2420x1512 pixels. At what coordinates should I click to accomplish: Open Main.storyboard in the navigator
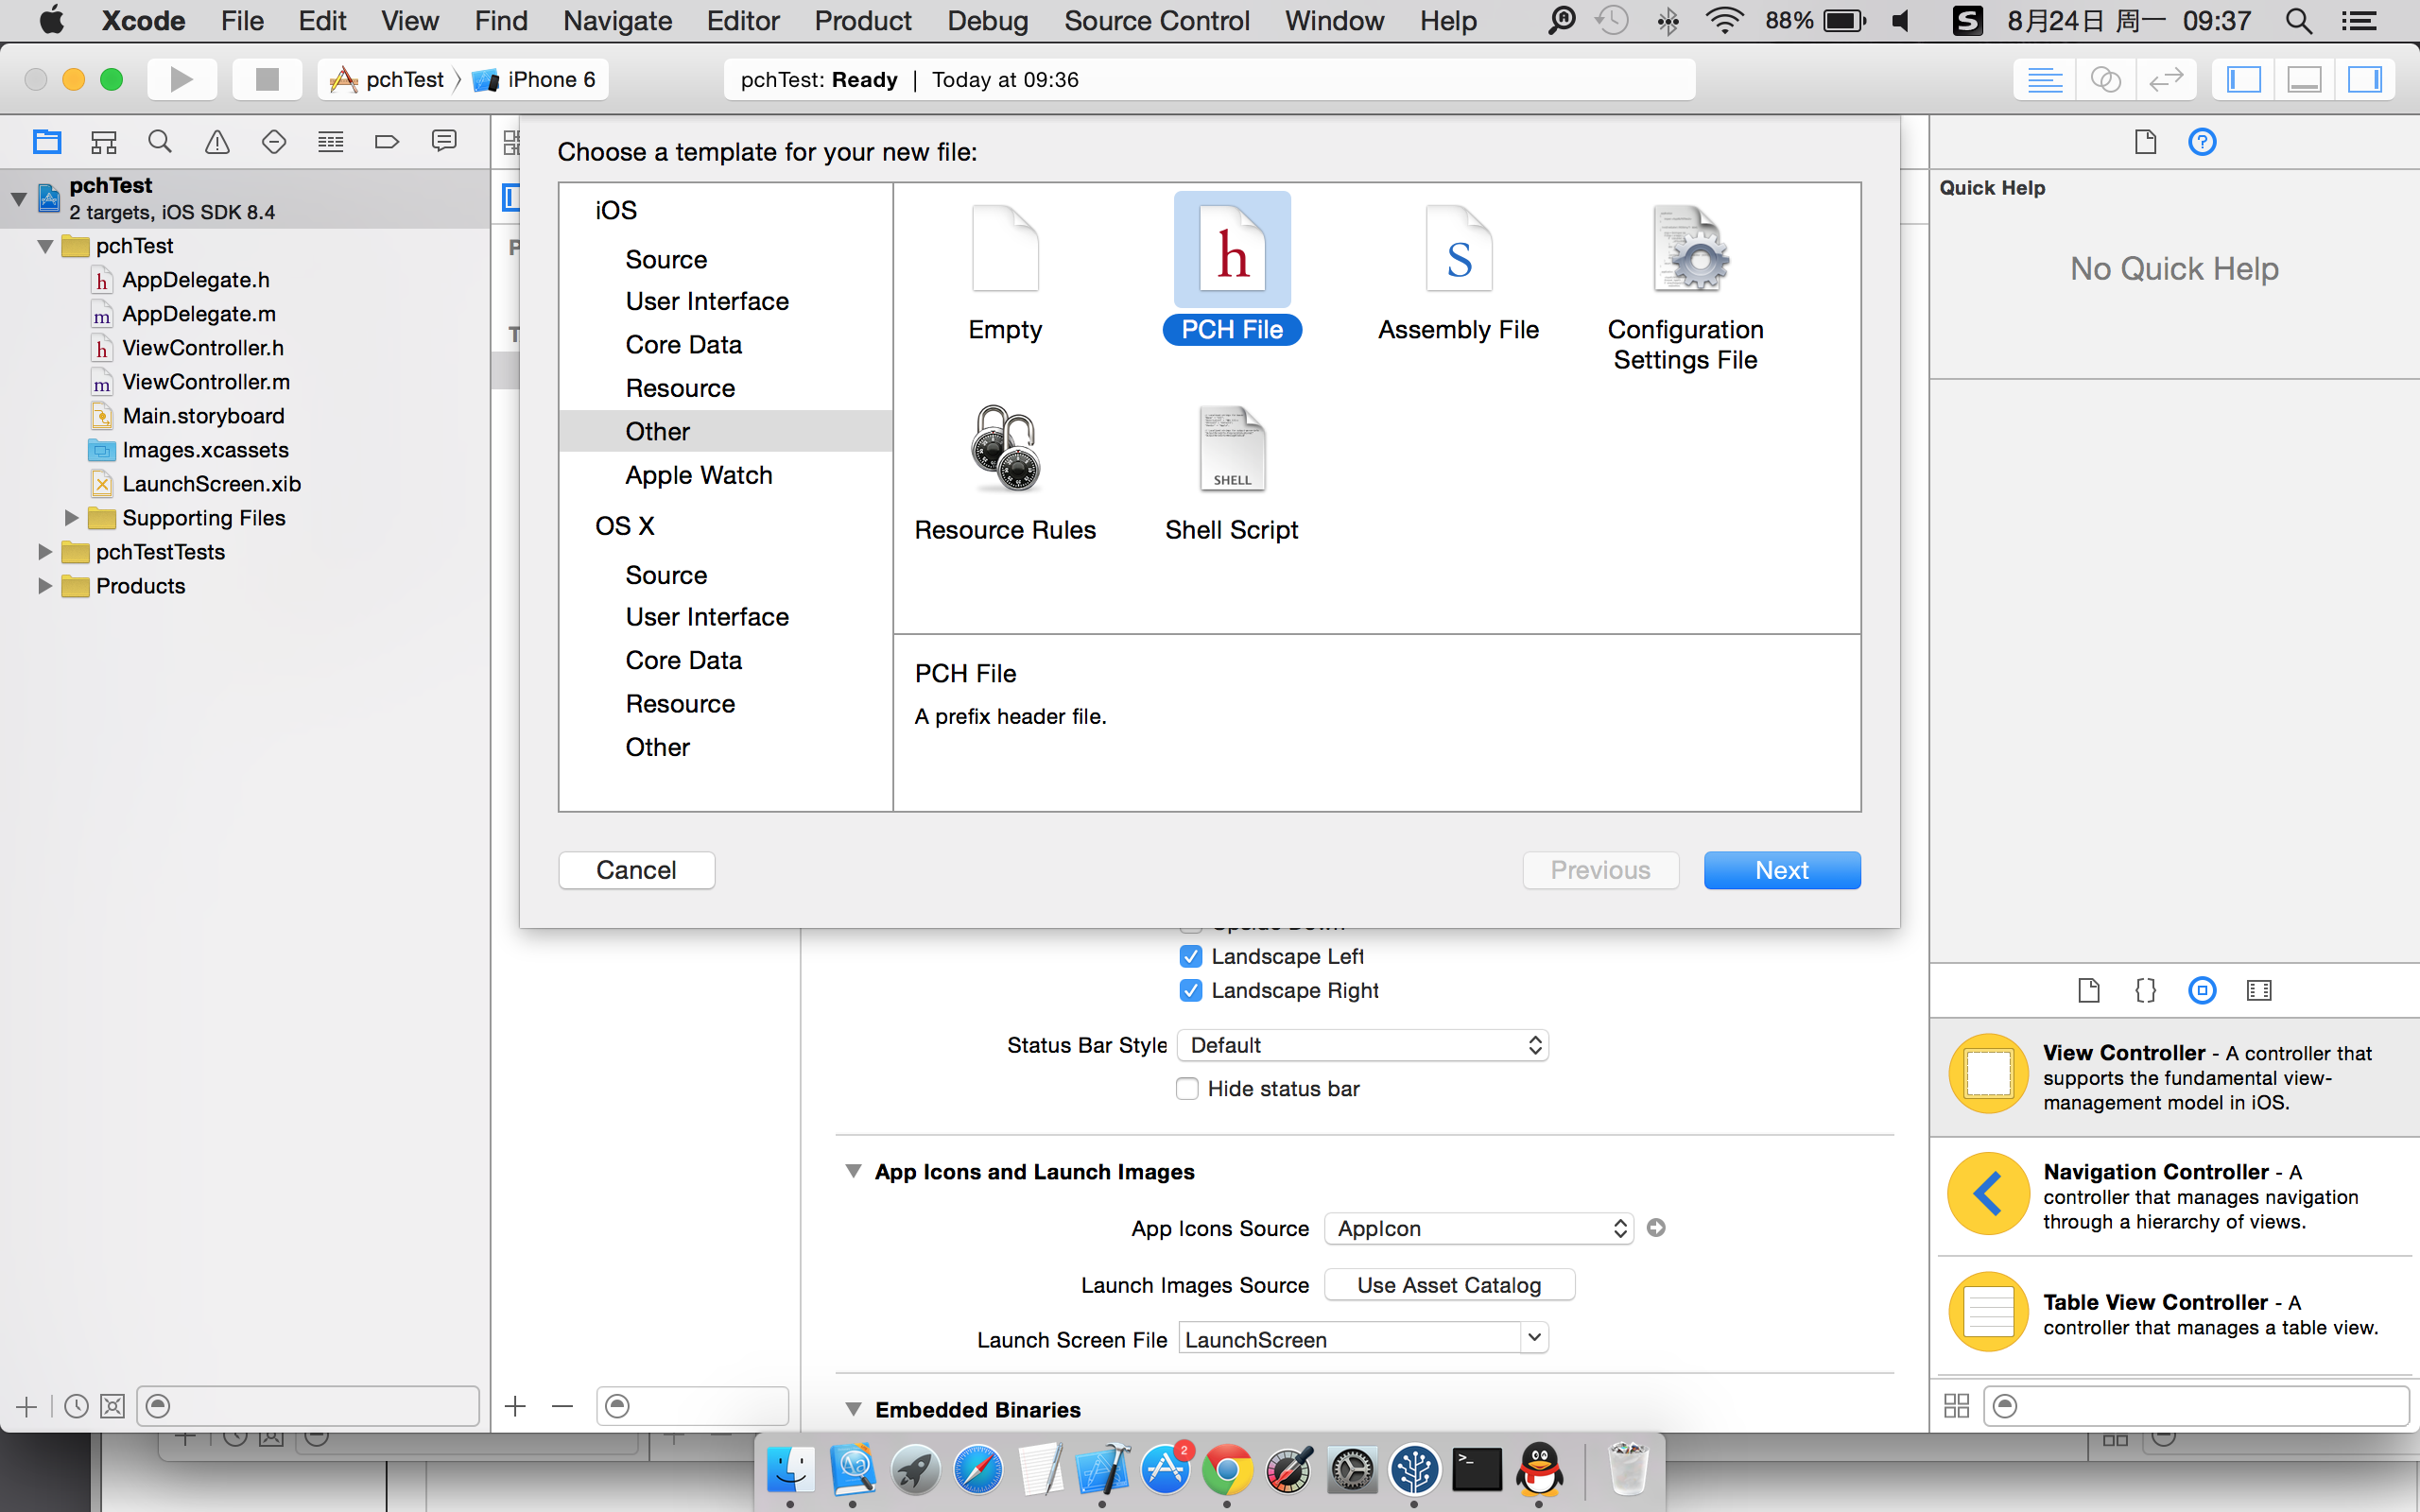pos(203,416)
